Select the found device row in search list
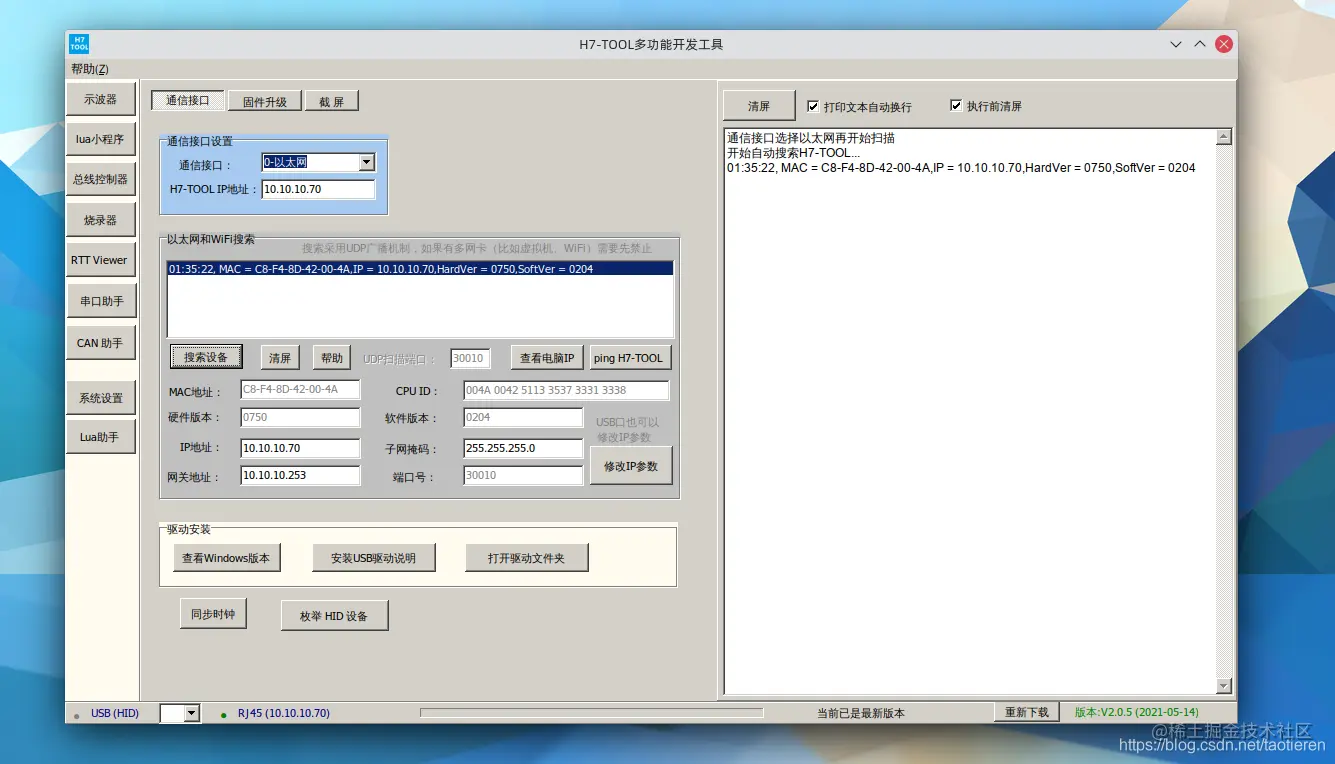 click(420, 268)
